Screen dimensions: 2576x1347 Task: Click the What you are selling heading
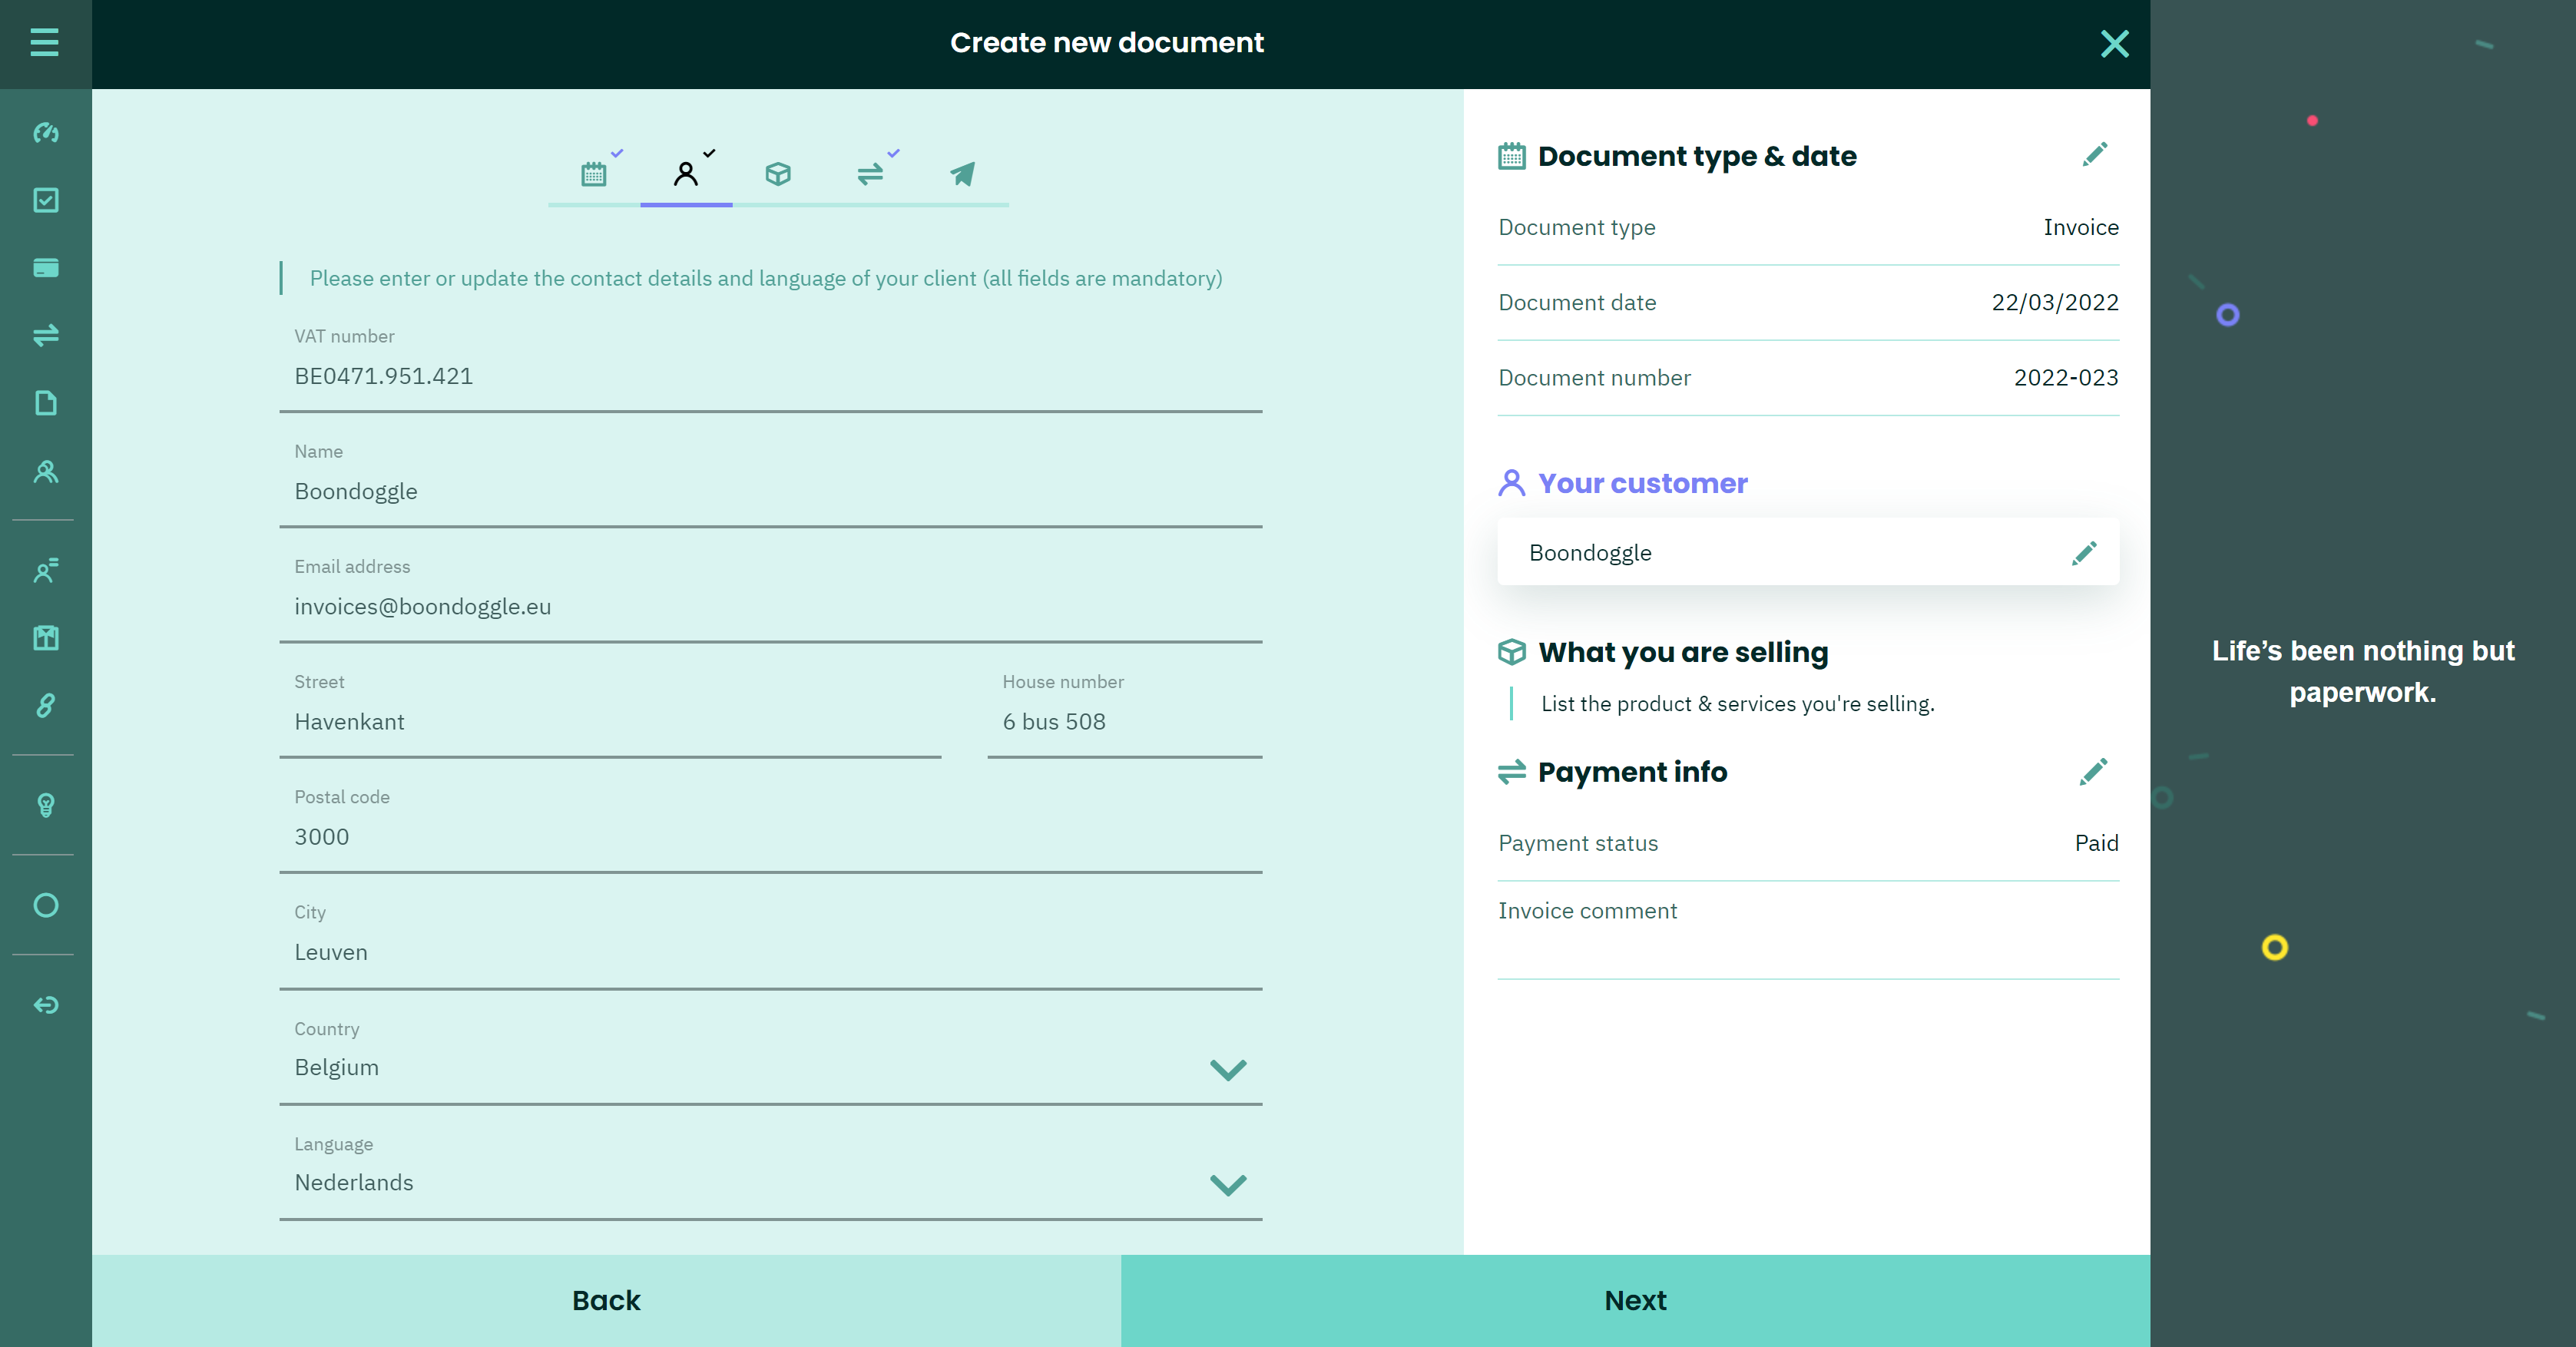(x=1683, y=652)
